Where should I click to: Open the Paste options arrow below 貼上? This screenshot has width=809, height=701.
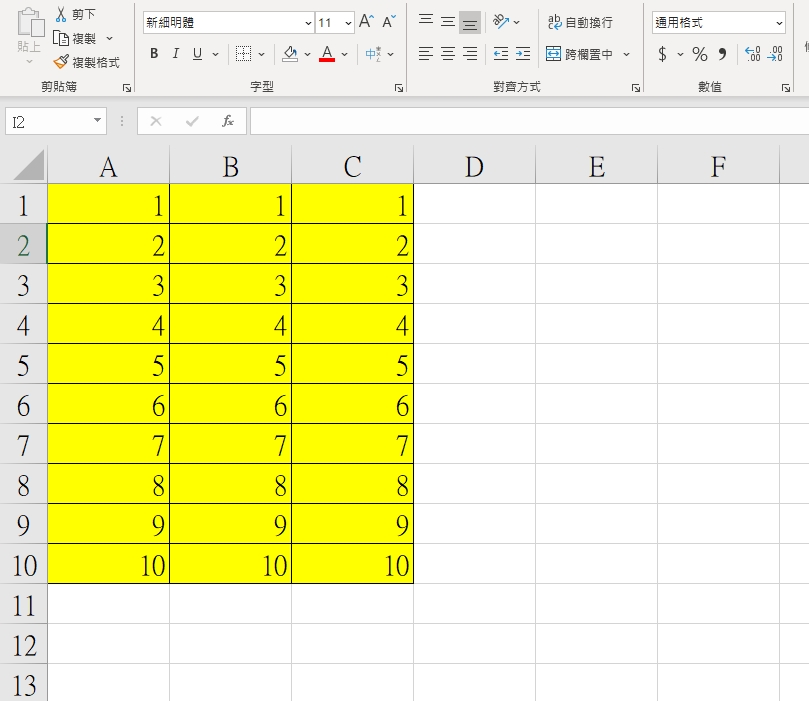pyautogui.click(x=29, y=61)
